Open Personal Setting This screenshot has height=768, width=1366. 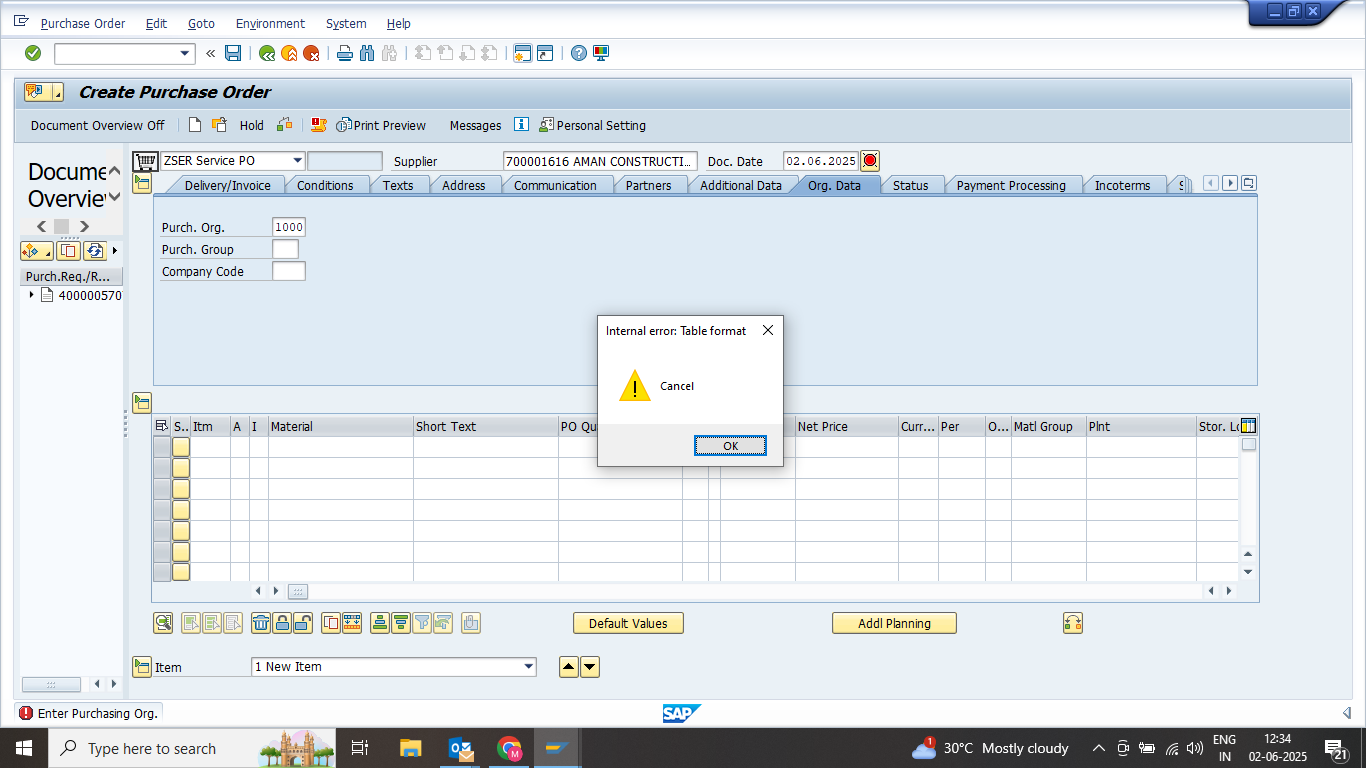pos(592,125)
